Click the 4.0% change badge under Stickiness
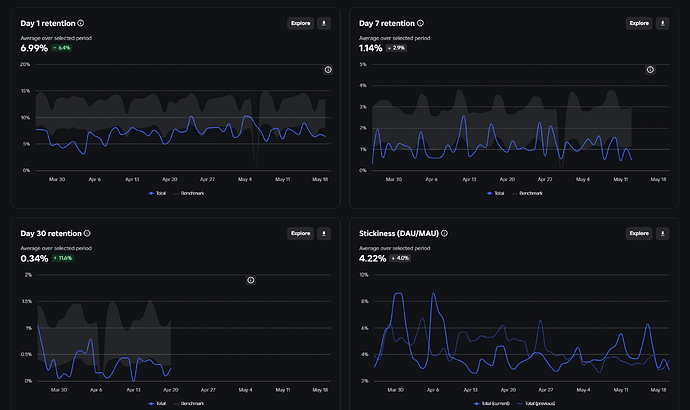Image resolution: width=690 pixels, height=410 pixels. [400, 258]
